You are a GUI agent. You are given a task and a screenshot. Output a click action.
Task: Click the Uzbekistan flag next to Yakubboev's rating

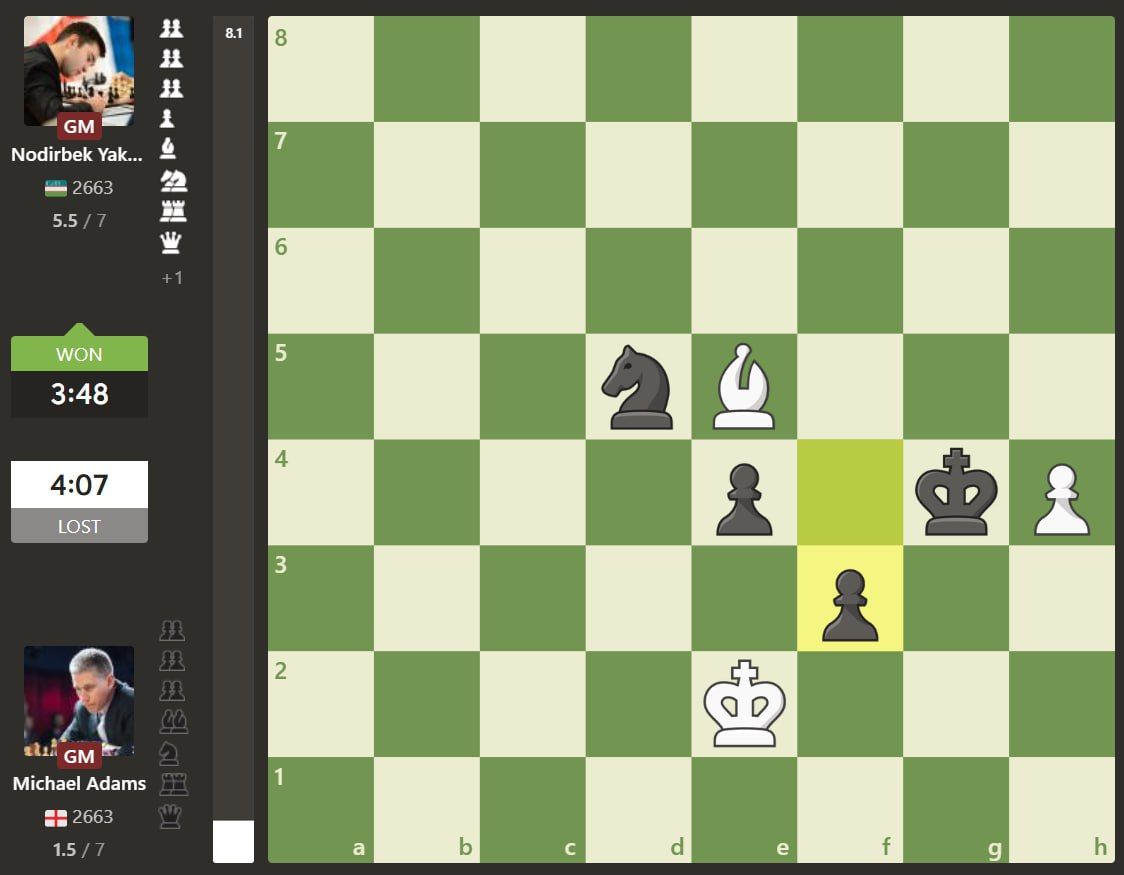55,188
